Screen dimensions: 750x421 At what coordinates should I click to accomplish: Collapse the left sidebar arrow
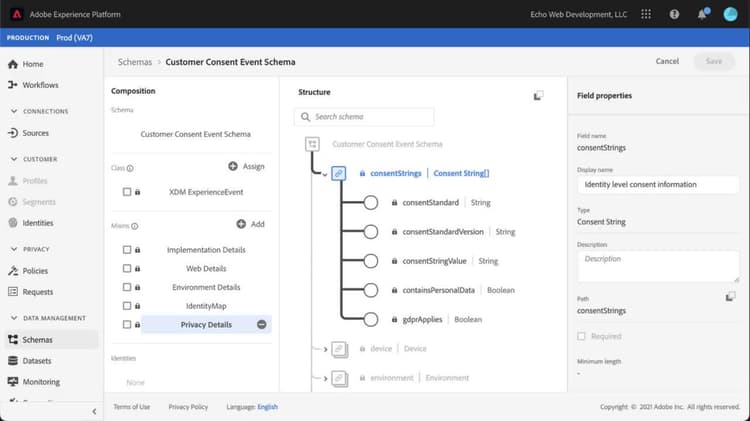pyautogui.click(x=94, y=411)
